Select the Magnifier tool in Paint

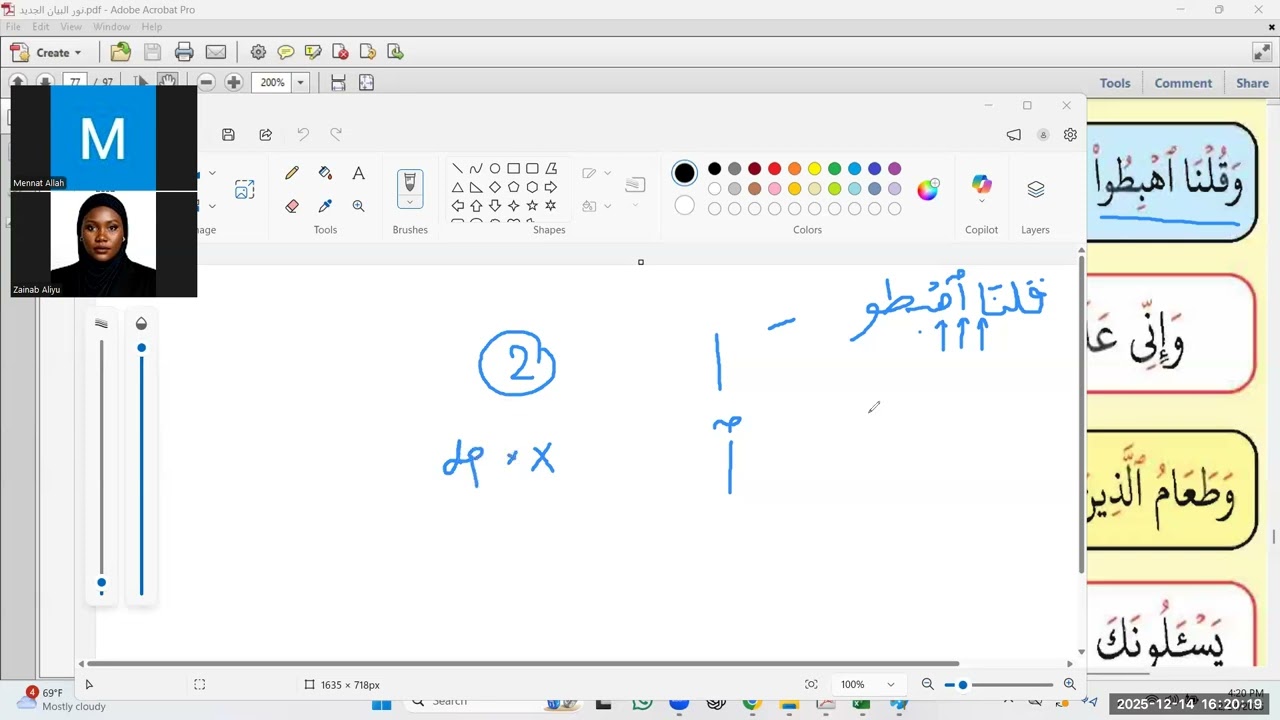(x=358, y=206)
